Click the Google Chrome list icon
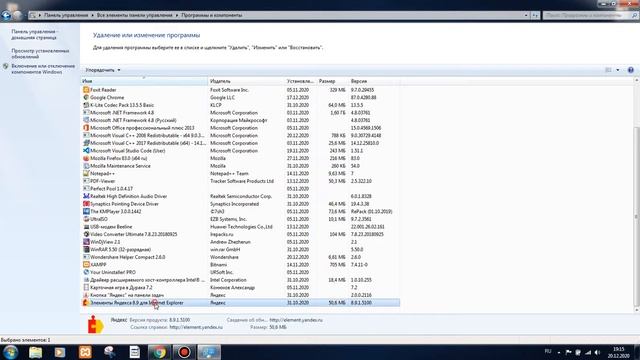 point(86,98)
